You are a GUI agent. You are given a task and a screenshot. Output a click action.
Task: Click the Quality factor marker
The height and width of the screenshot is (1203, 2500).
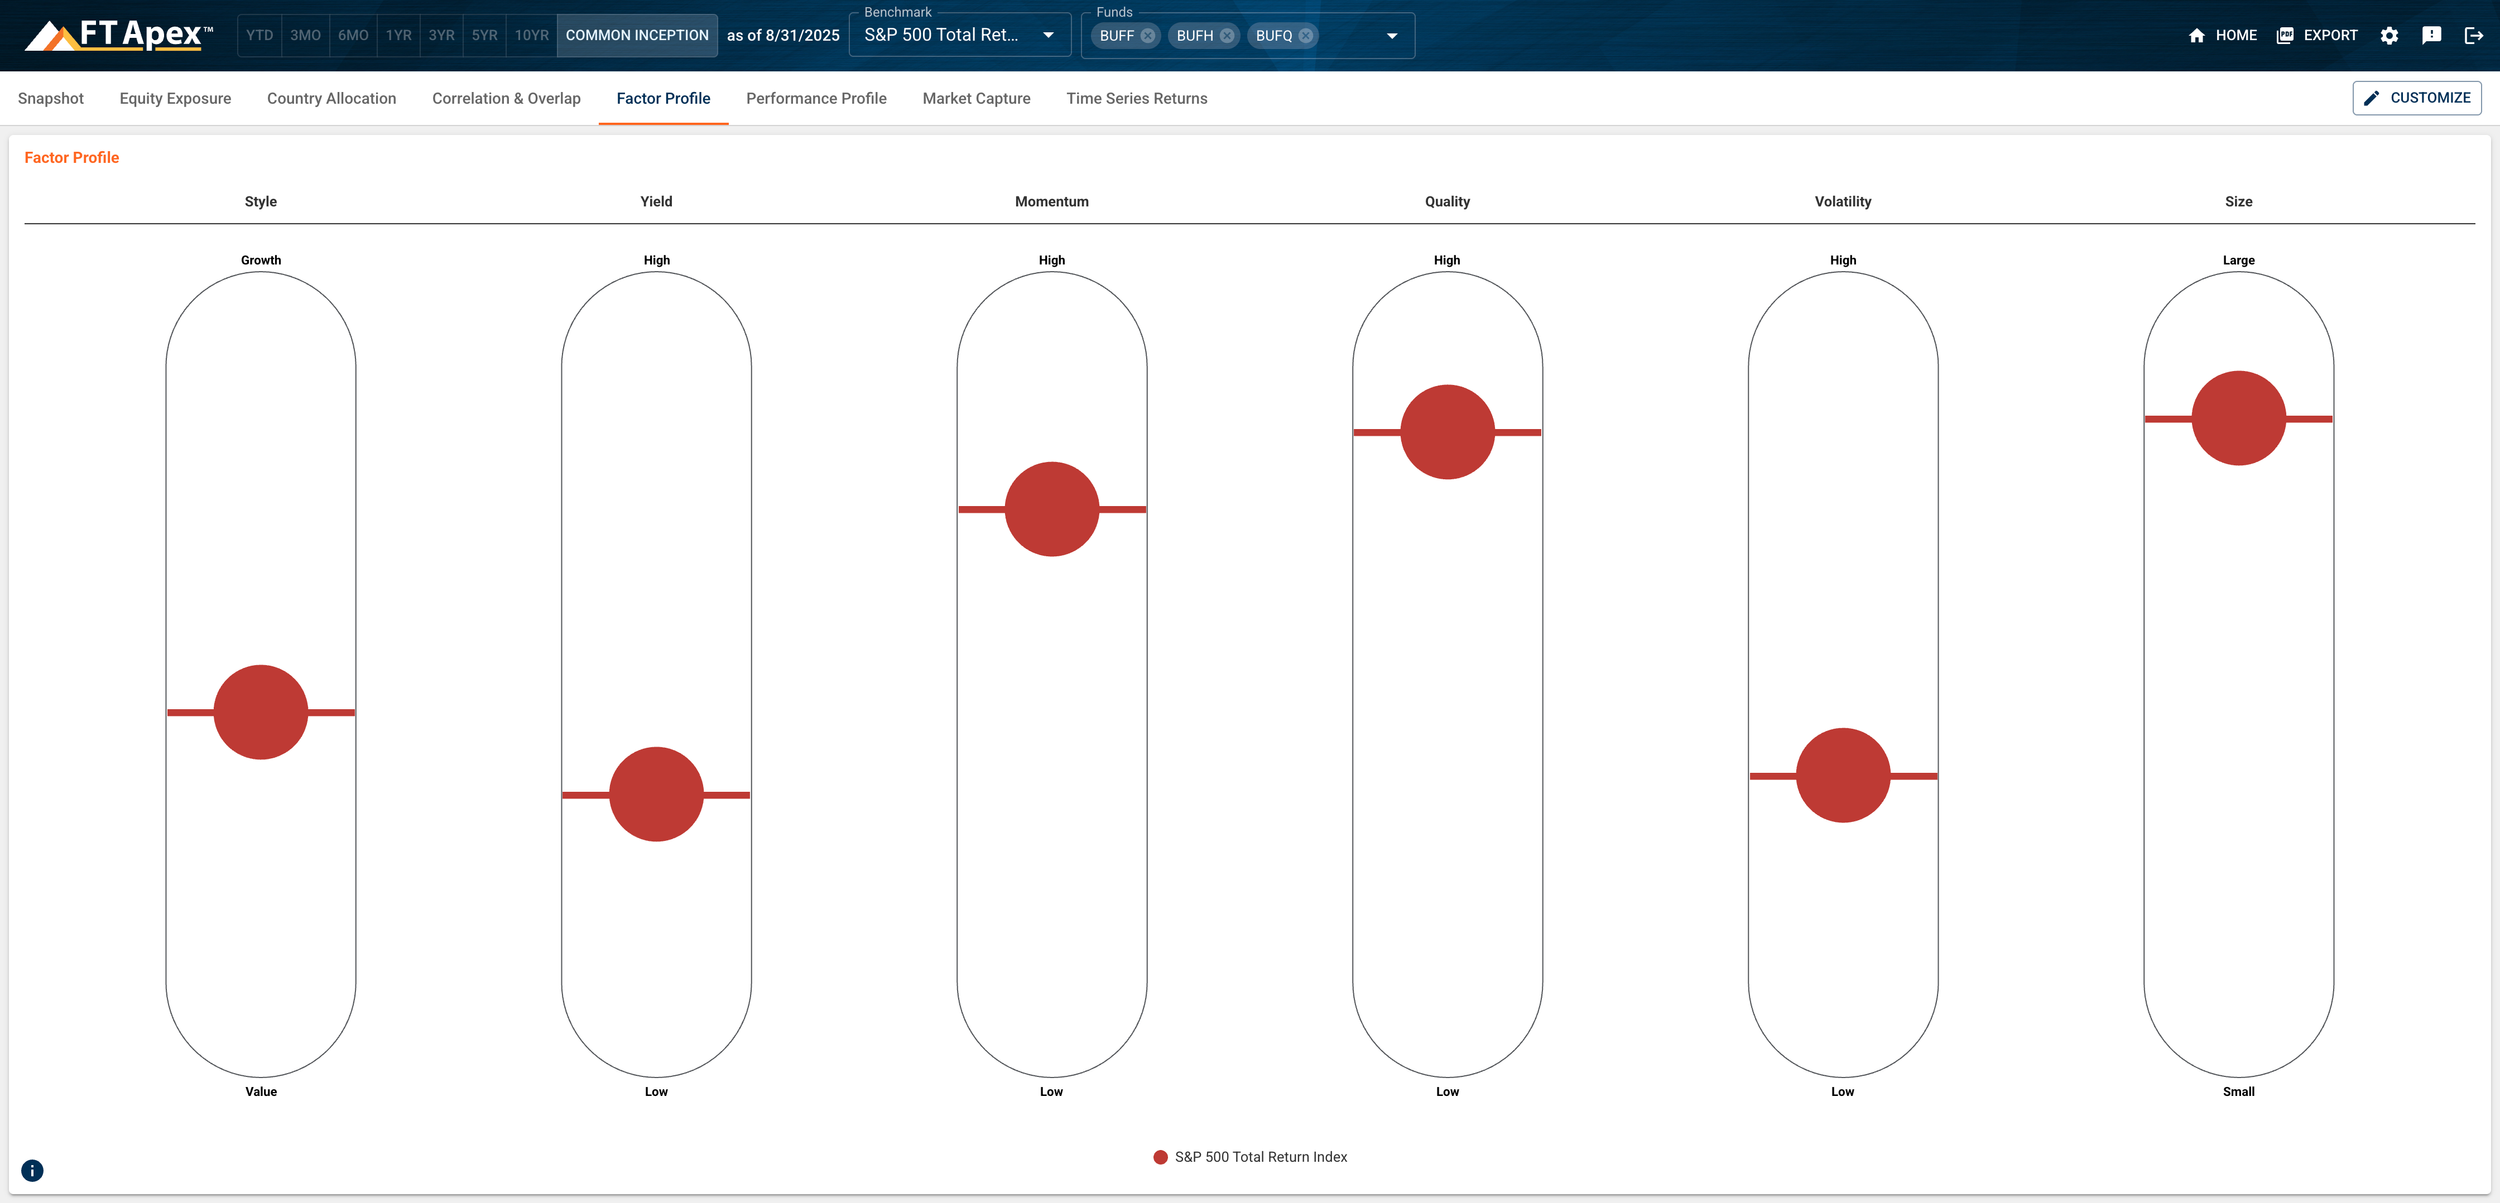(x=1446, y=431)
